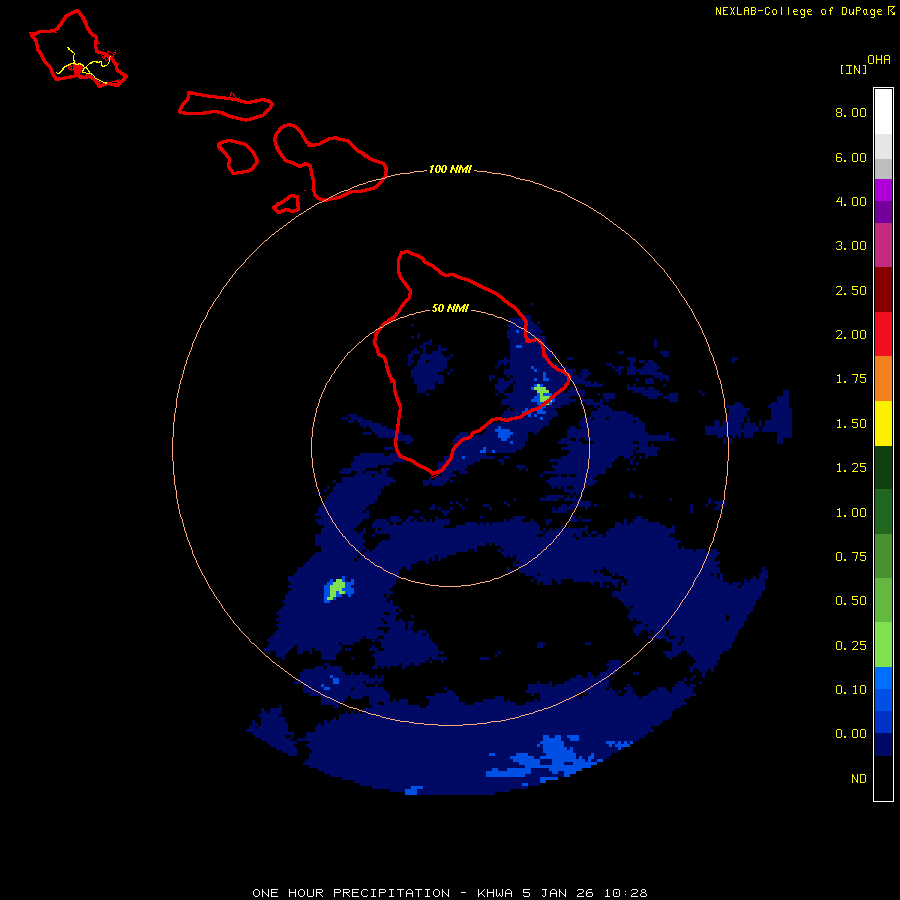Screen dimensions: 900x900
Task: Click the 50 NMI range ring label
Action: (x=450, y=308)
